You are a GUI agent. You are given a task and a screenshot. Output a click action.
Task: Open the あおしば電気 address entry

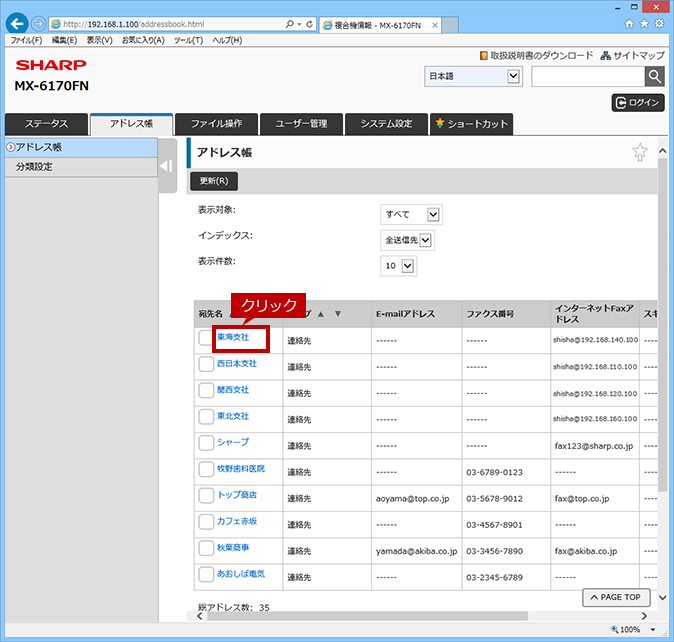(241, 574)
